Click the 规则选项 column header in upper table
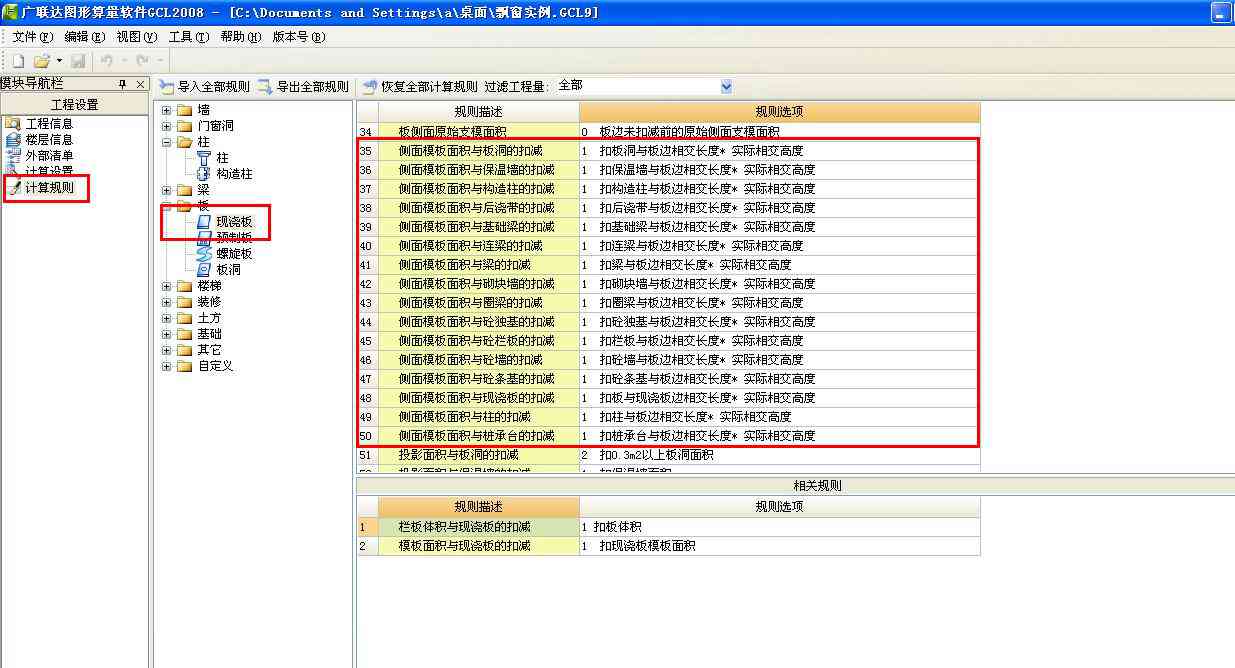This screenshot has height=668, width=1235. (780, 112)
